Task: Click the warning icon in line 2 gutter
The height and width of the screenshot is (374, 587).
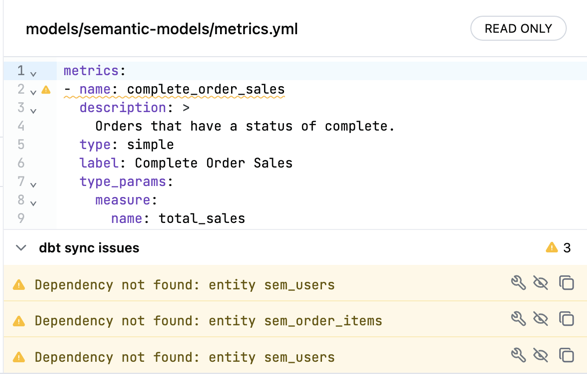Action: click(x=46, y=90)
